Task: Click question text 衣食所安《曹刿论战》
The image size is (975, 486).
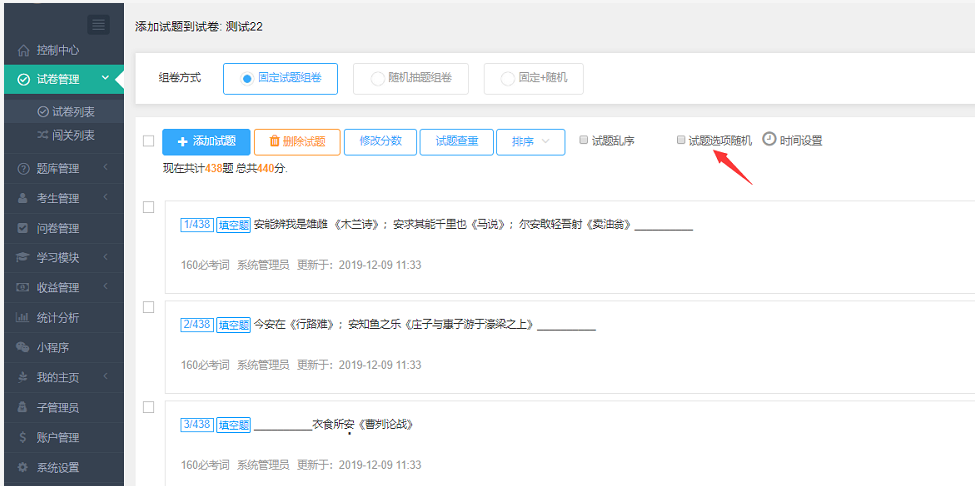Action: pyautogui.click(x=362, y=424)
